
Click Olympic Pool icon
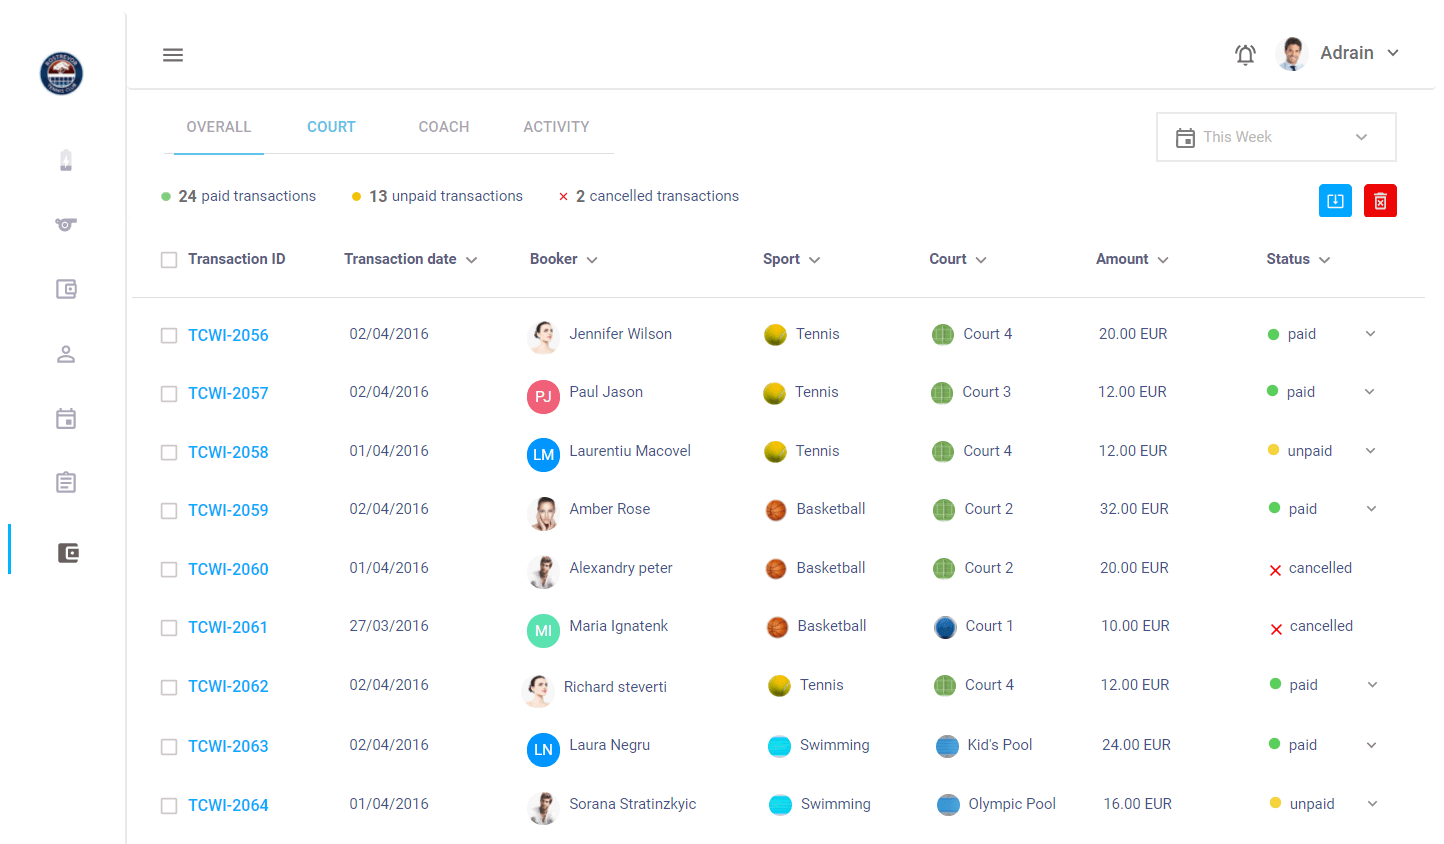[948, 805]
